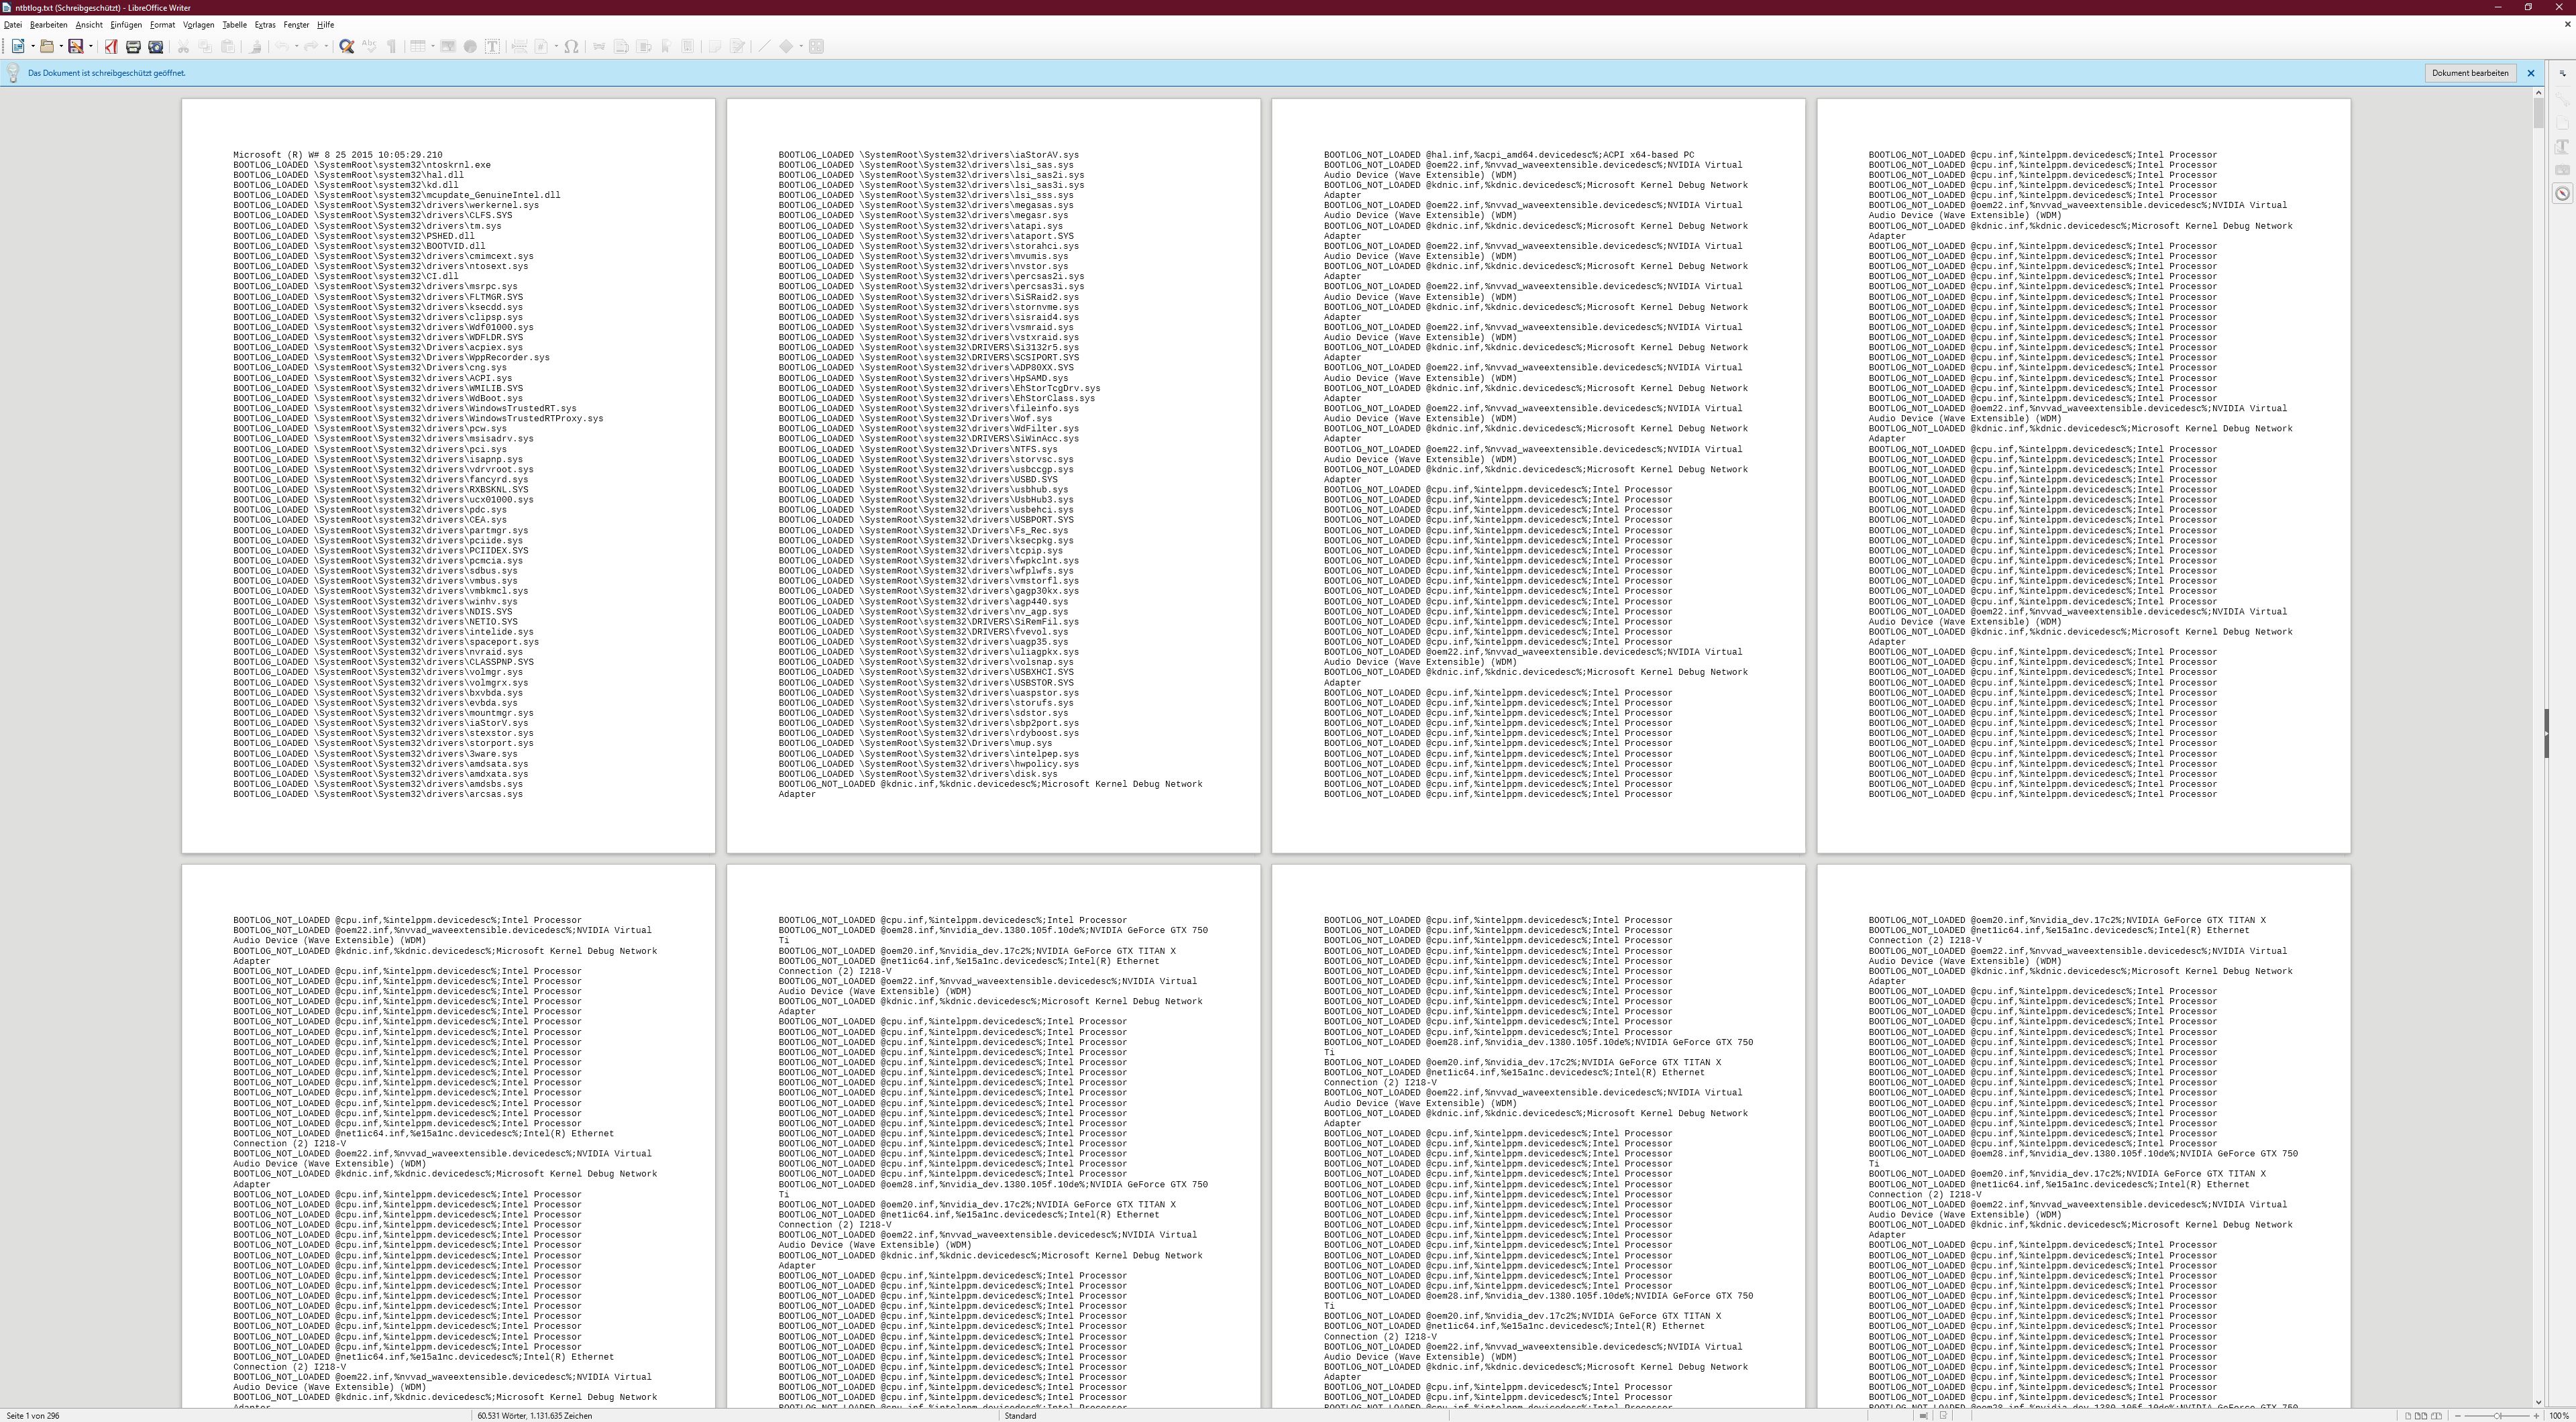This screenshot has width=2576, height=1422.
Task: Select the Clone Formatting brush
Action: pos(255,46)
